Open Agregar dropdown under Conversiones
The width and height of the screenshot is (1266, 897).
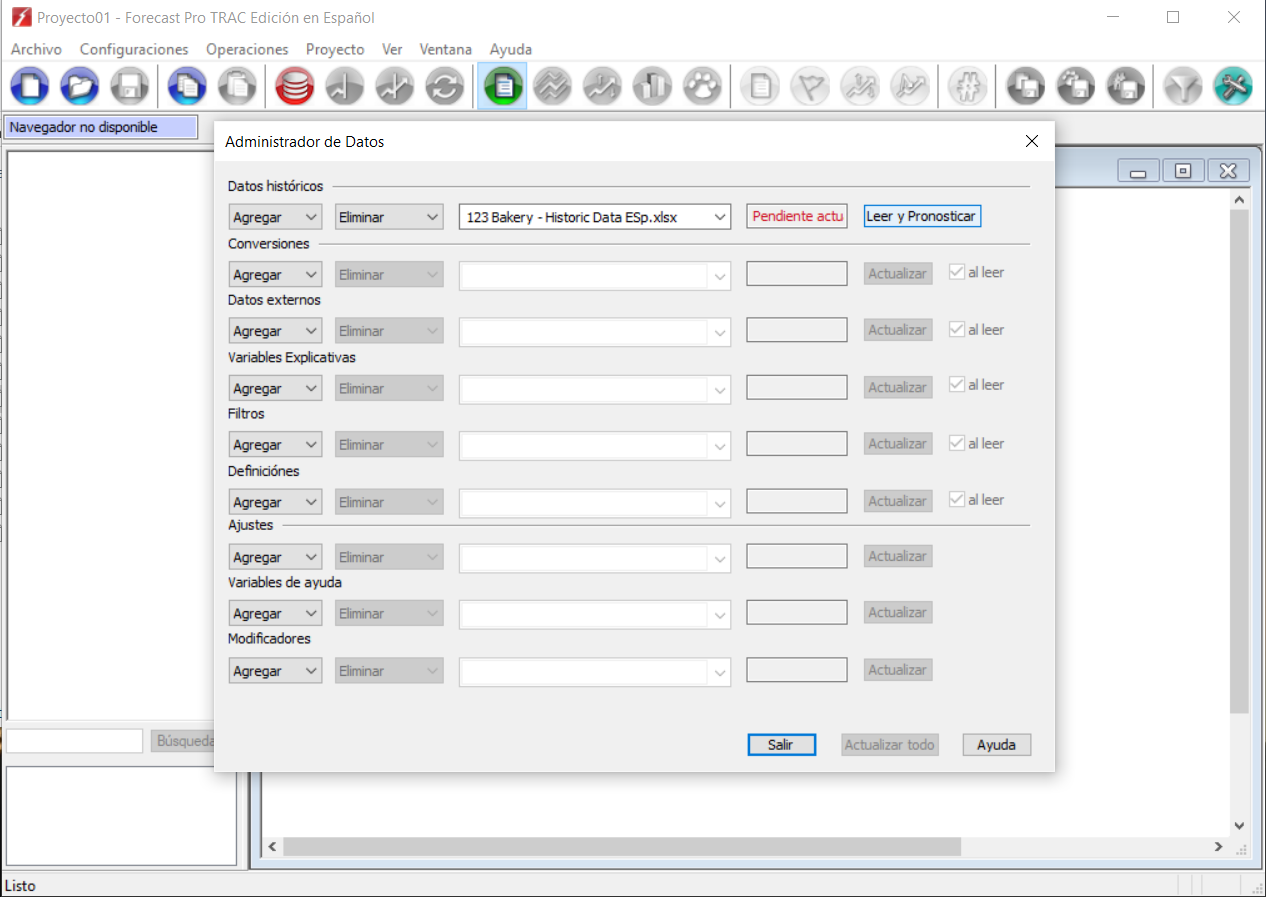point(275,274)
